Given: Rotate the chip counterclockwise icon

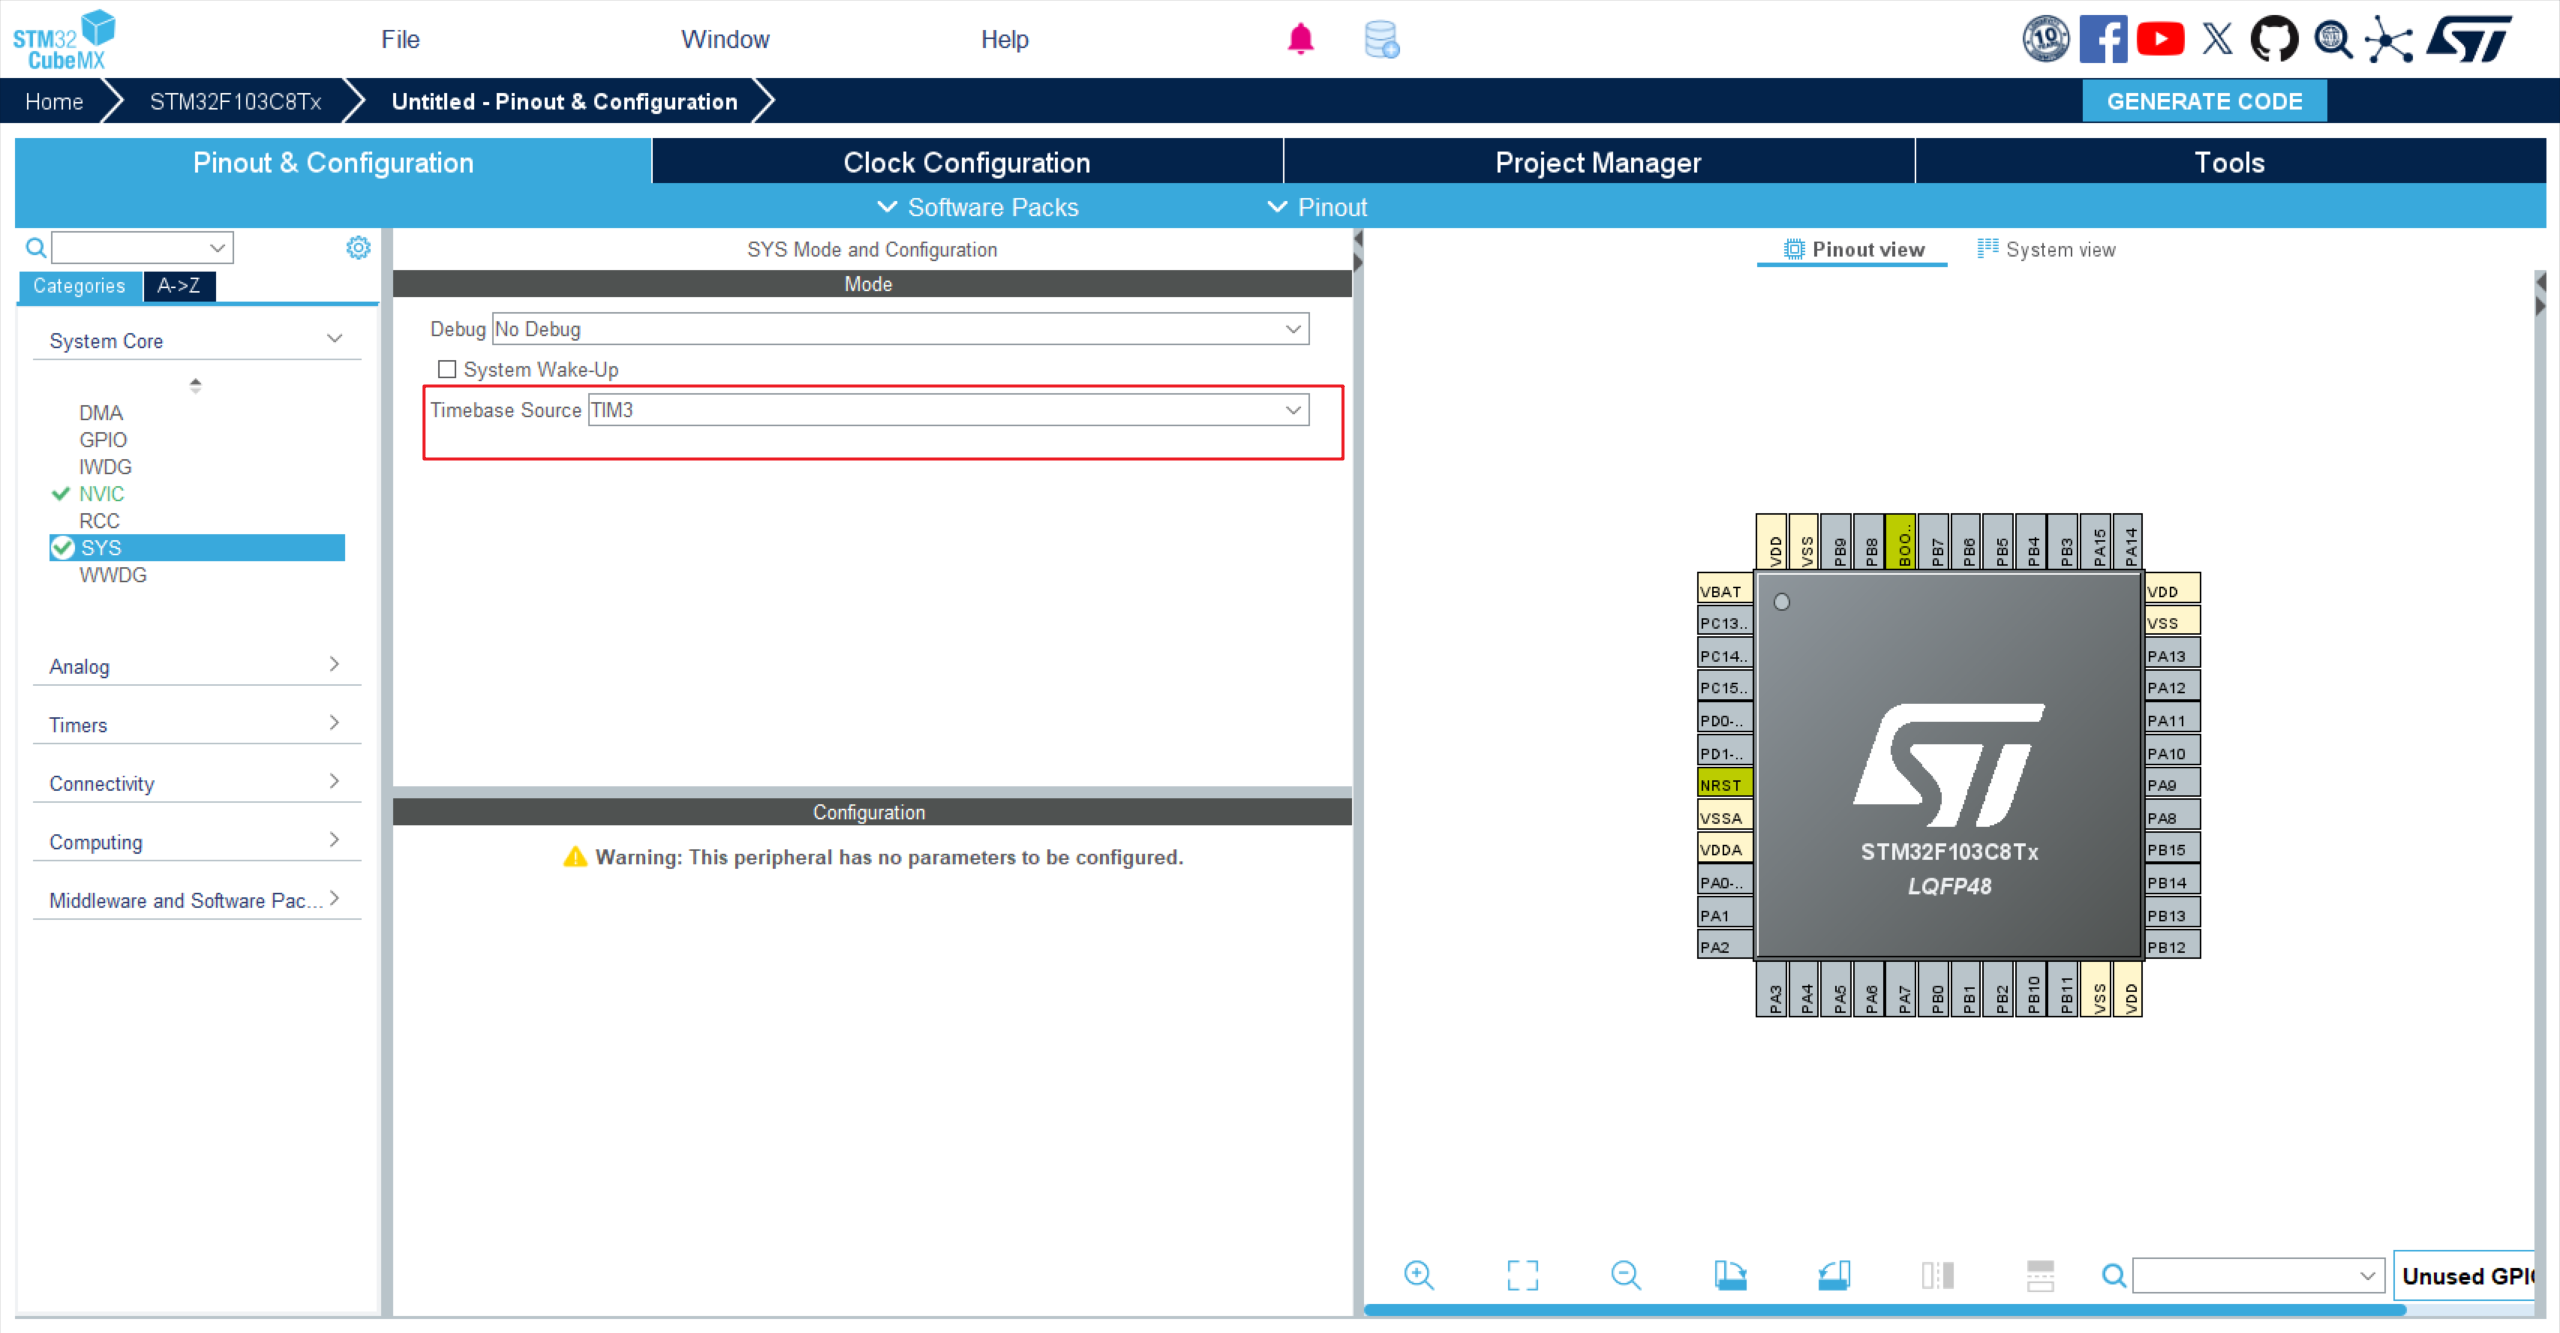Looking at the screenshot, I should [x=1834, y=1275].
